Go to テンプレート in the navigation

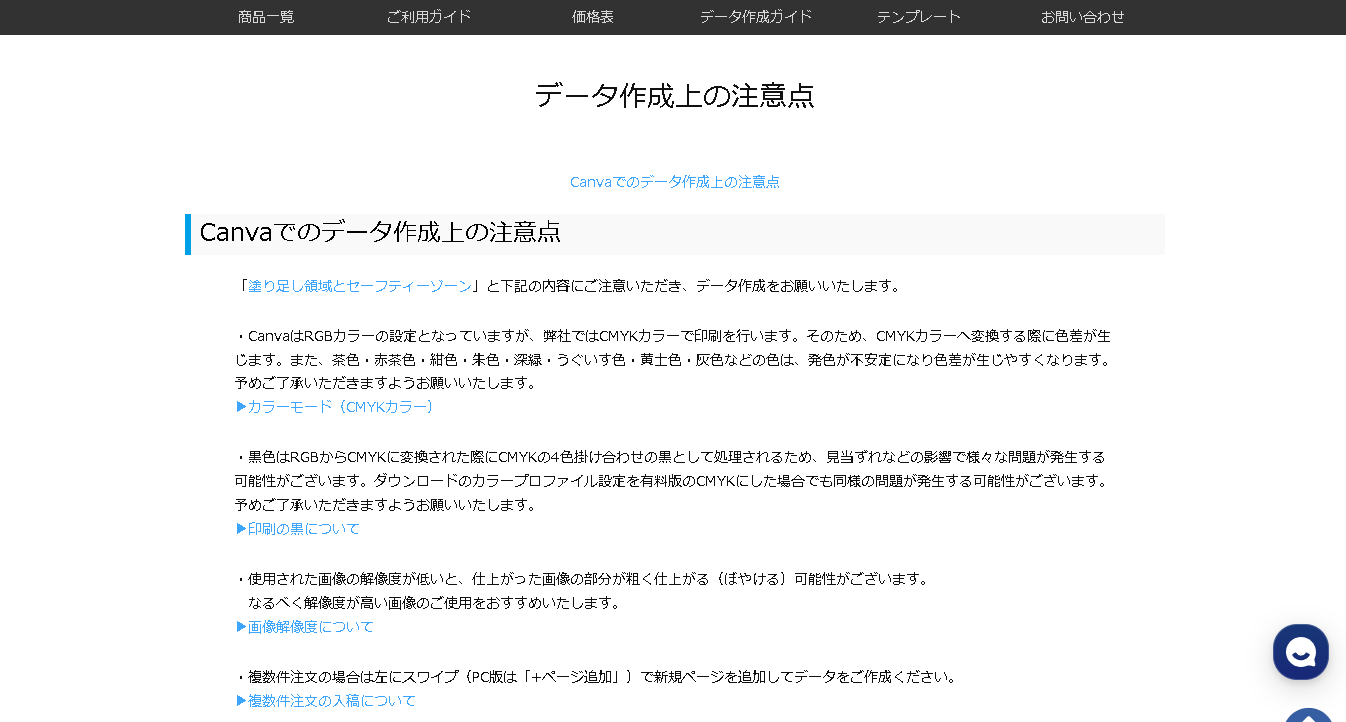coord(919,17)
